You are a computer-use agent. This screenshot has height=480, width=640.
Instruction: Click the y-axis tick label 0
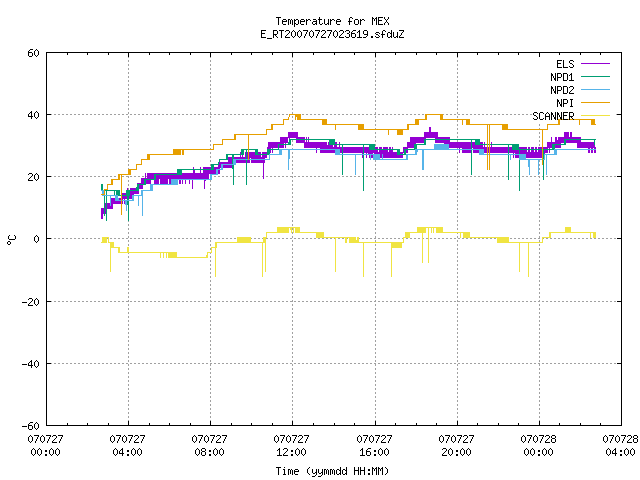[x=36, y=239]
